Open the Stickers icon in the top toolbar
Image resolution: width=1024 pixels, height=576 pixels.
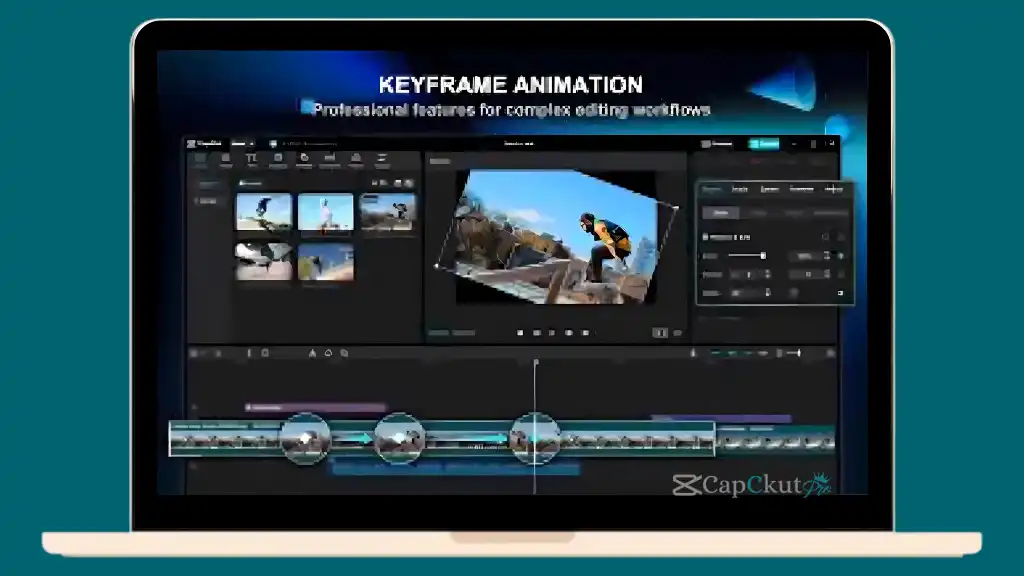[278, 160]
